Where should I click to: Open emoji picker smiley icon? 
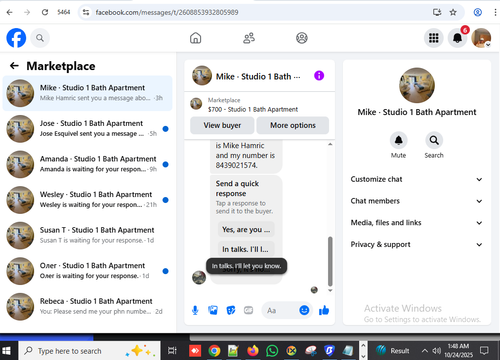pos(304,310)
